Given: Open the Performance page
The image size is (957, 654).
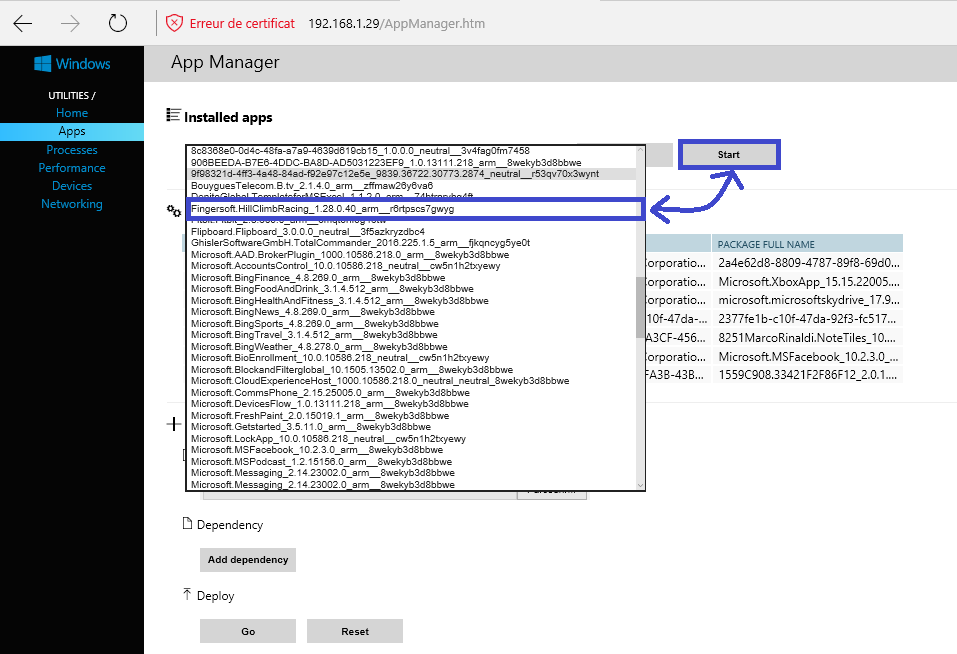Looking at the screenshot, I should [72, 168].
